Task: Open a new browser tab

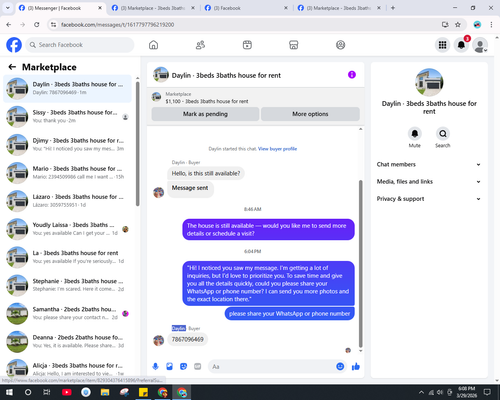Action: click(x=393, y=8)
